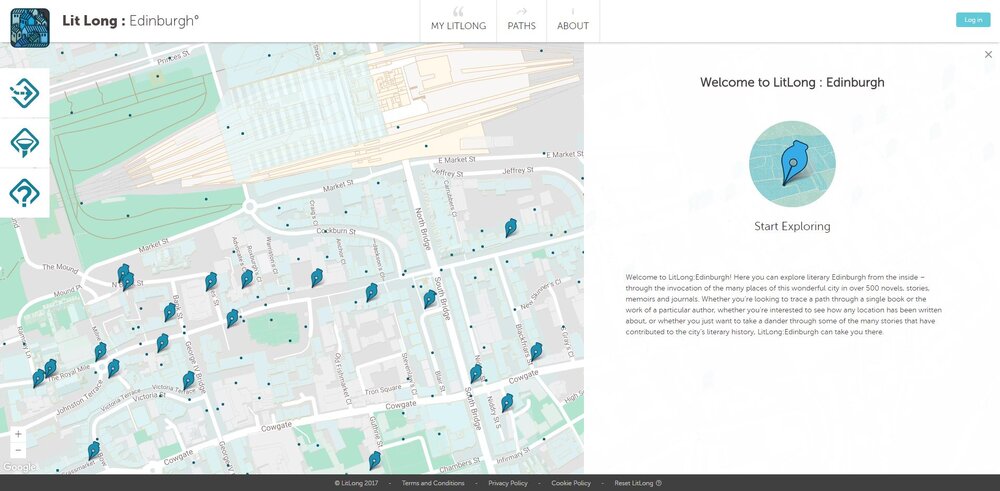The image size is (1000, 491).
Task: Click the Lit Long : Edinburgh site title
Action: [x=130, y=20]
